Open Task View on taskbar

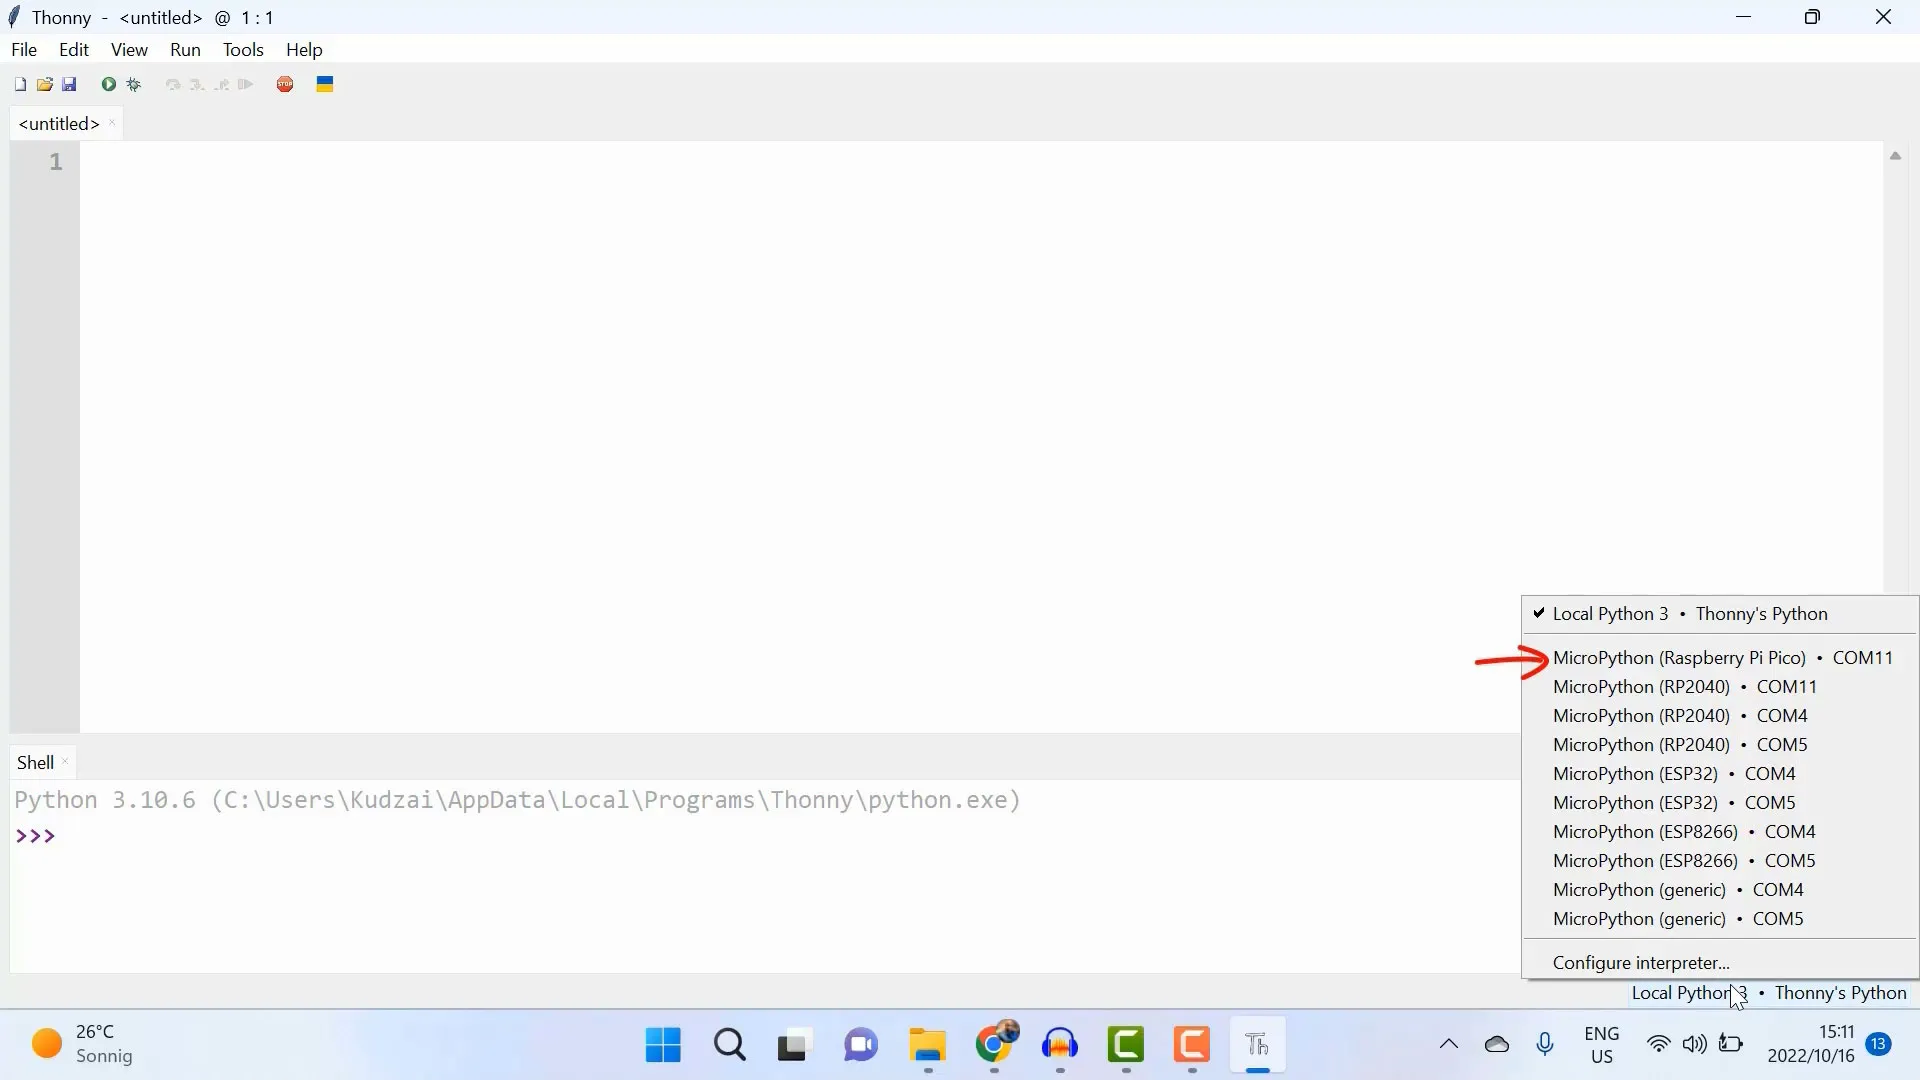click(x=793, y=1045)
